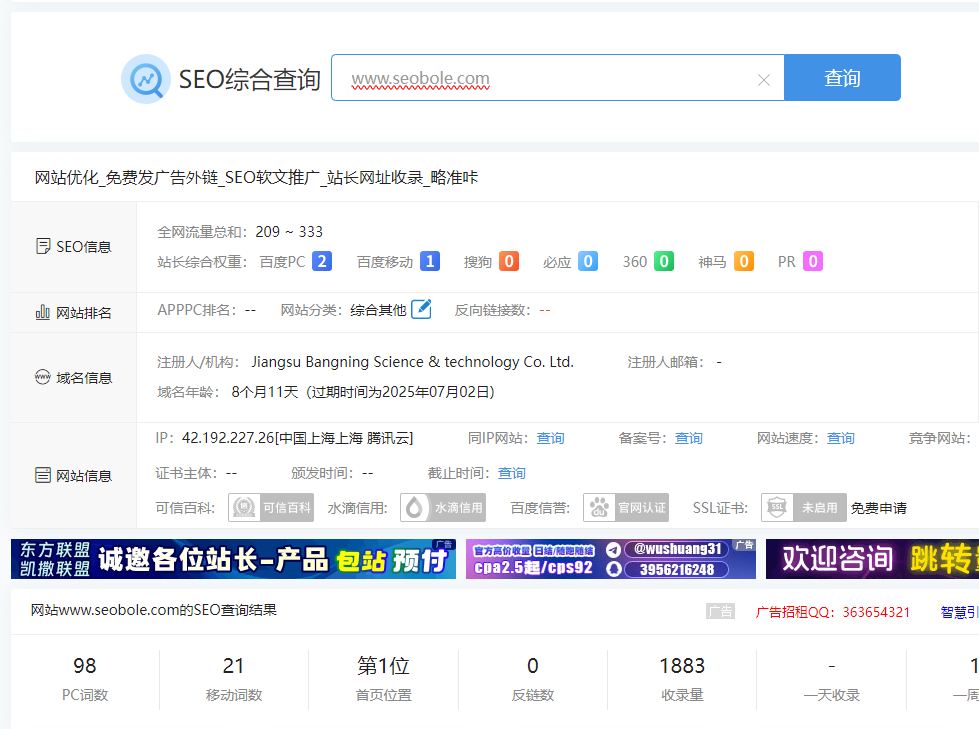Click the 可信百科 badge
Screen dimensions: 979x729
[271, 507]
